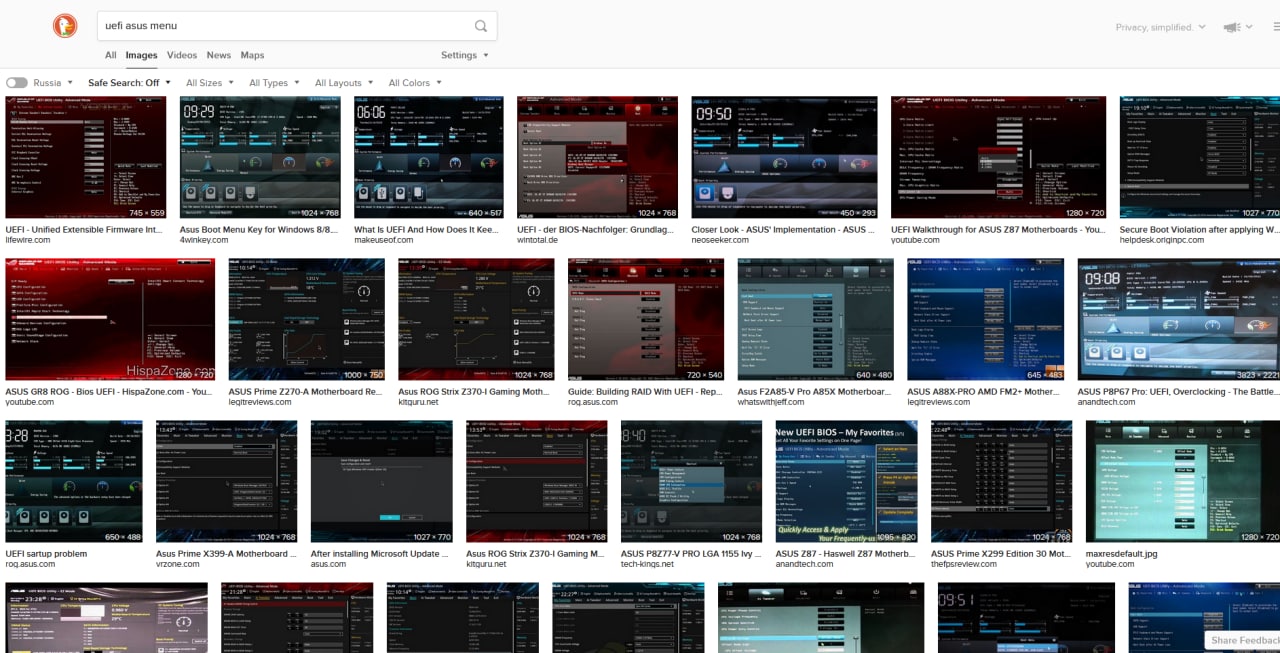Click the legitreviews.com link under ASUS Prime Z270-A
The height and width of the screenshot is (653, 1280).
tap(260, 402)
